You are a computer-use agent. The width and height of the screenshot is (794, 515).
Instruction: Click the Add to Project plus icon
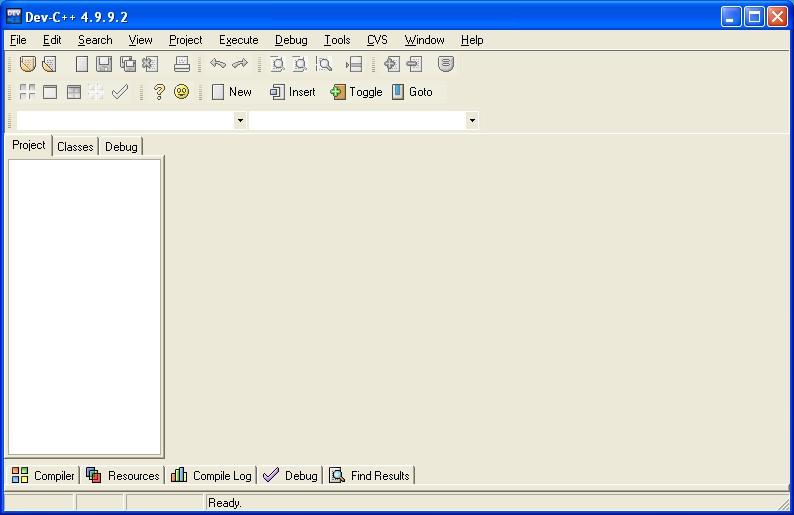391,64
